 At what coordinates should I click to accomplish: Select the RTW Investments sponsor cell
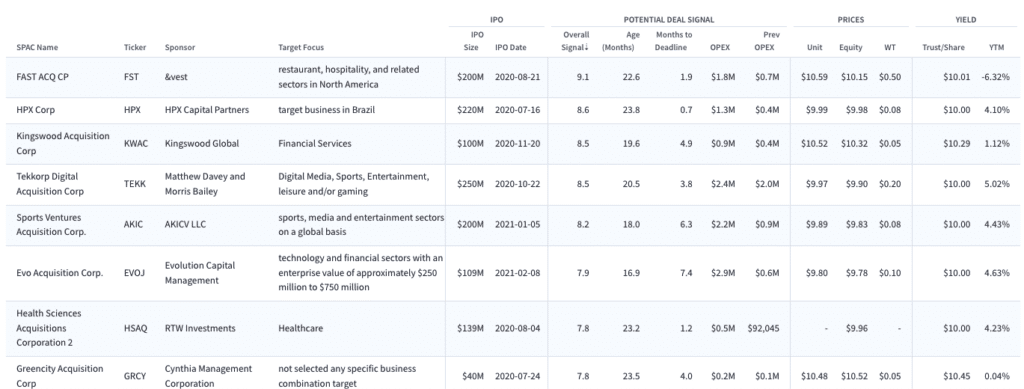[x=199, y=329]
